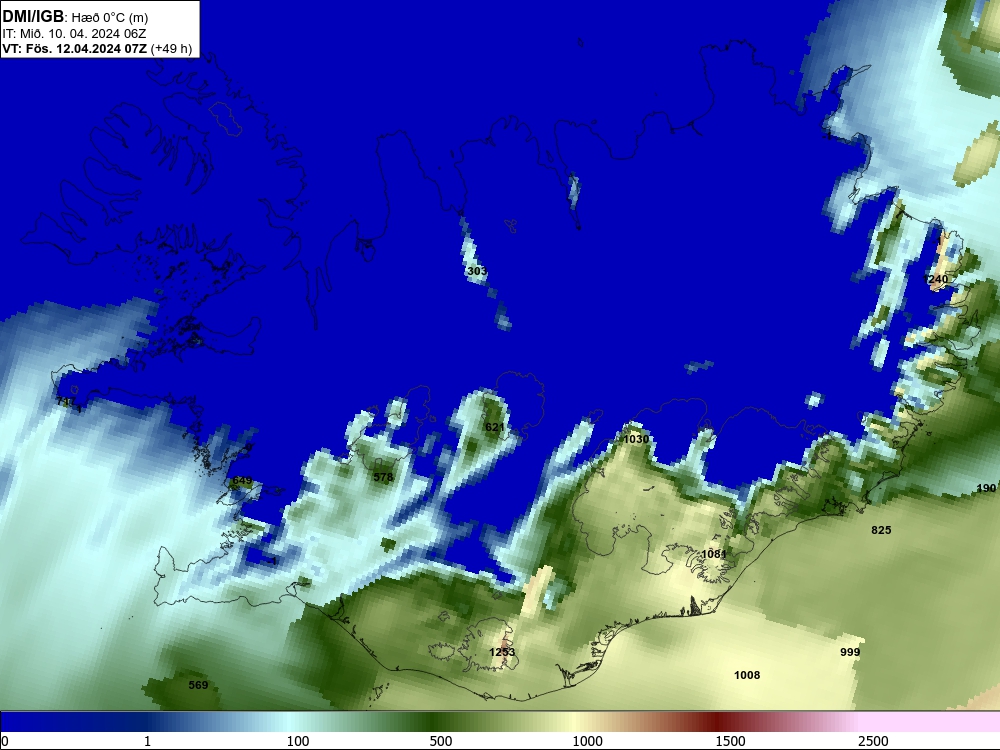Click the 999 height value on map

[850, 652]
